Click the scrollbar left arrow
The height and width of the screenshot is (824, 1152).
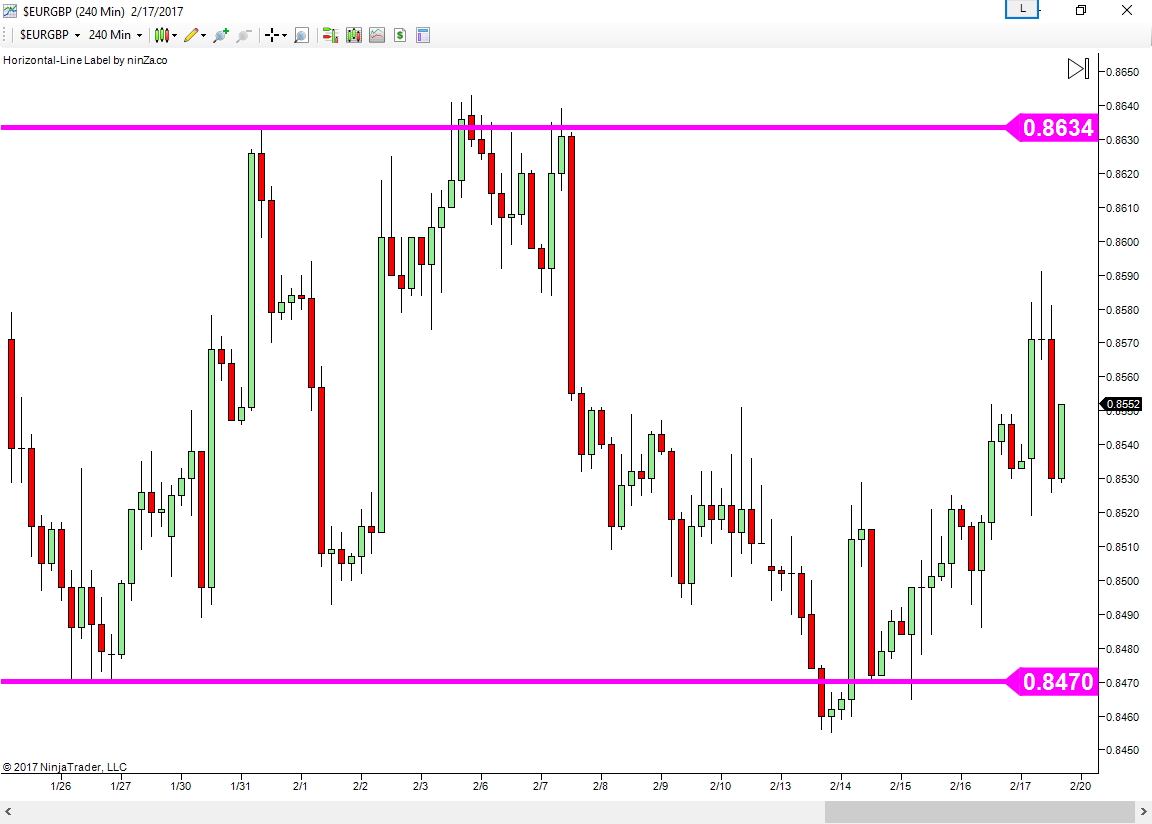point(8,812)
